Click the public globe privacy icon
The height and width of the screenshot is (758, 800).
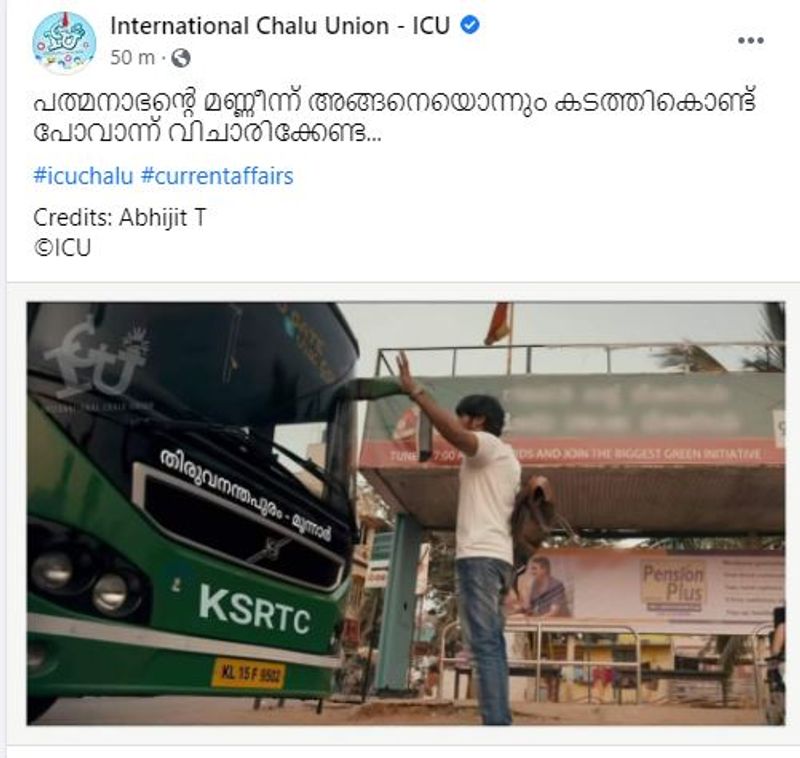pos(181,58)
